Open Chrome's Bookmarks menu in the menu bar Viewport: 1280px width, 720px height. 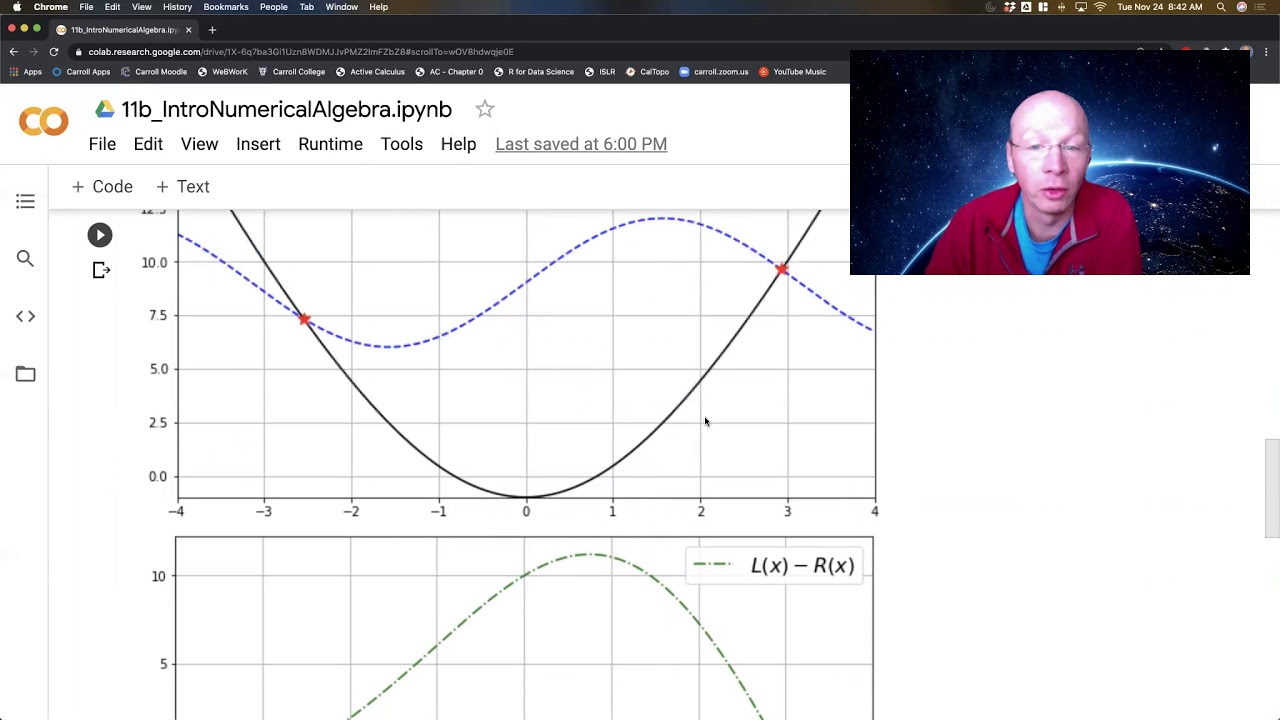[x=226, y=7]
